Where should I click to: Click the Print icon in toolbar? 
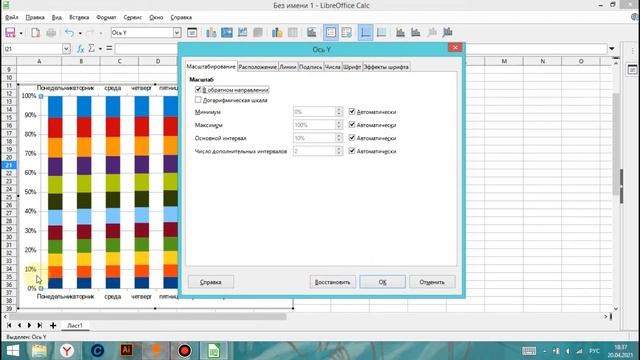51,33
